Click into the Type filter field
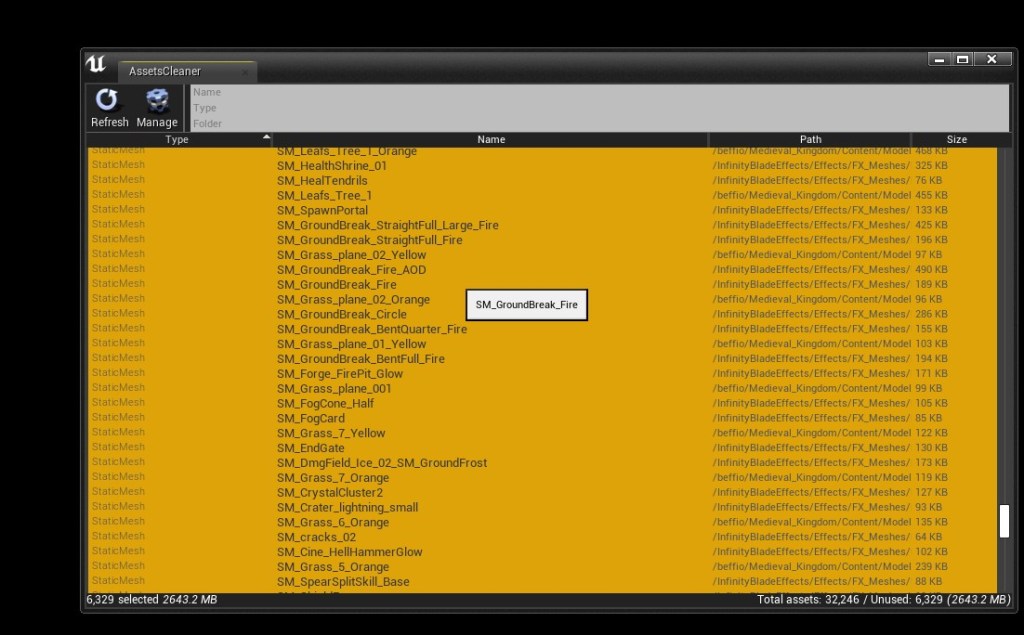This screenshot has height=635, width=1024. point(598,108)
